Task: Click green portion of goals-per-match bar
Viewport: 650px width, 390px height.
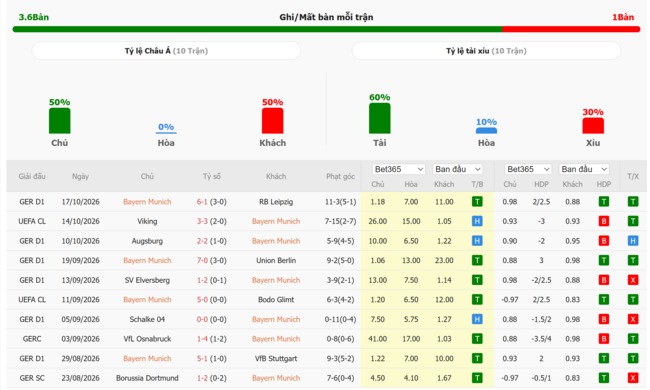Action: (x=257, y=29)
